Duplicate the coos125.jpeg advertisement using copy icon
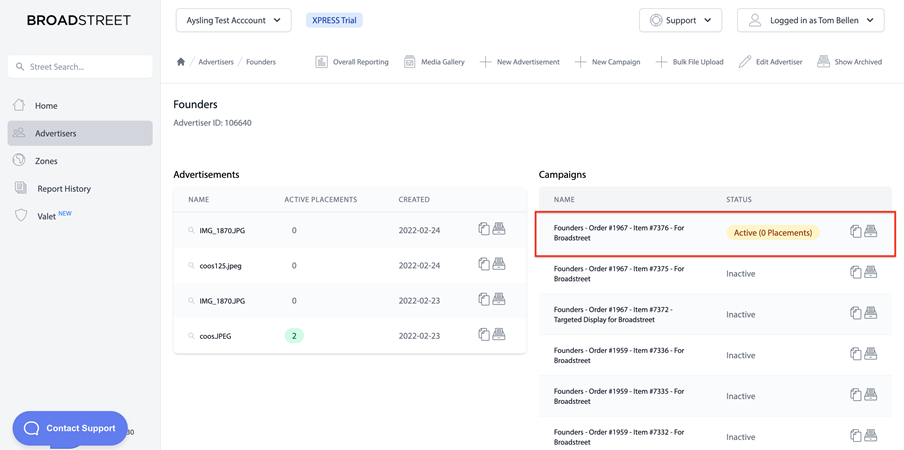The height and width of the screenshot is (450, 904). tap(484, 264)
